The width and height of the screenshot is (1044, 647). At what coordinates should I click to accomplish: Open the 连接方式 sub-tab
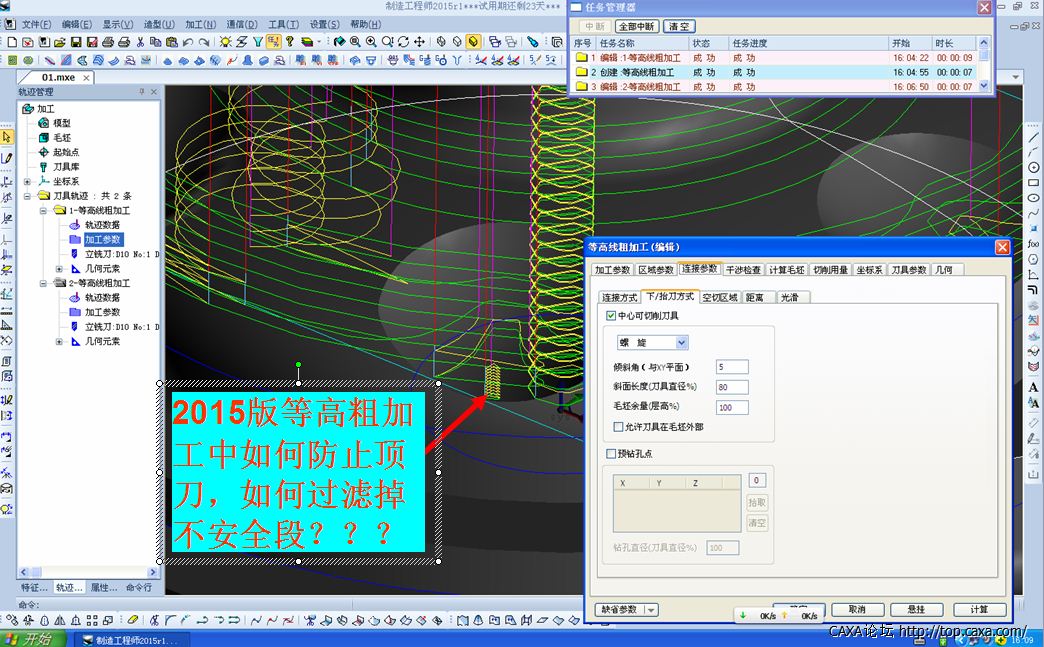click(x=619, y=297)
